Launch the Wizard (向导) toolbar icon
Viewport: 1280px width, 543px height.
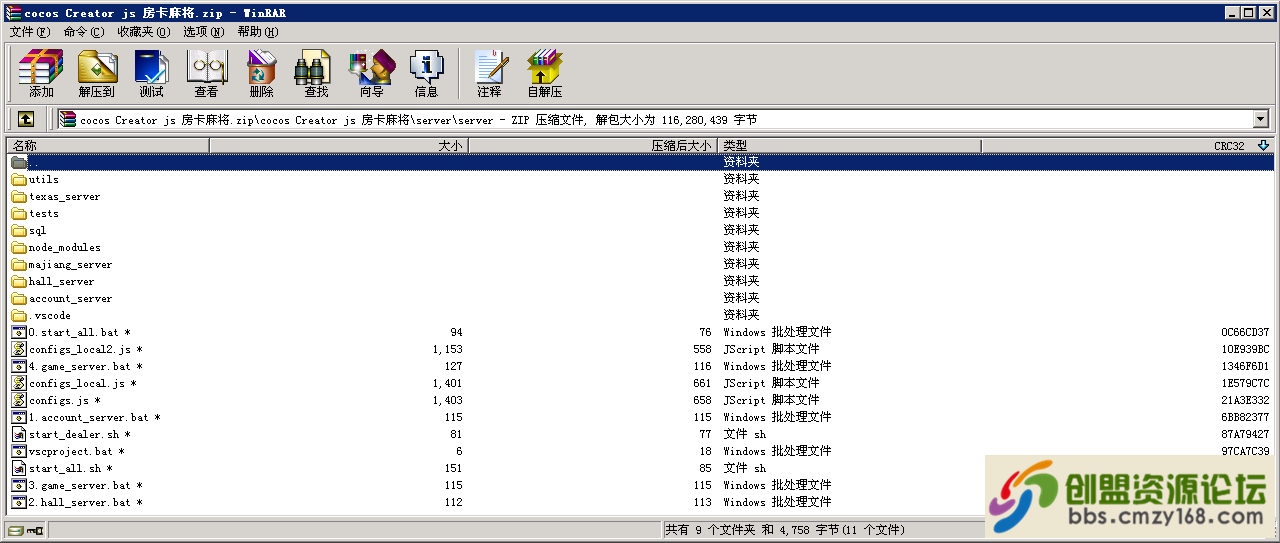tap(371, 73)
